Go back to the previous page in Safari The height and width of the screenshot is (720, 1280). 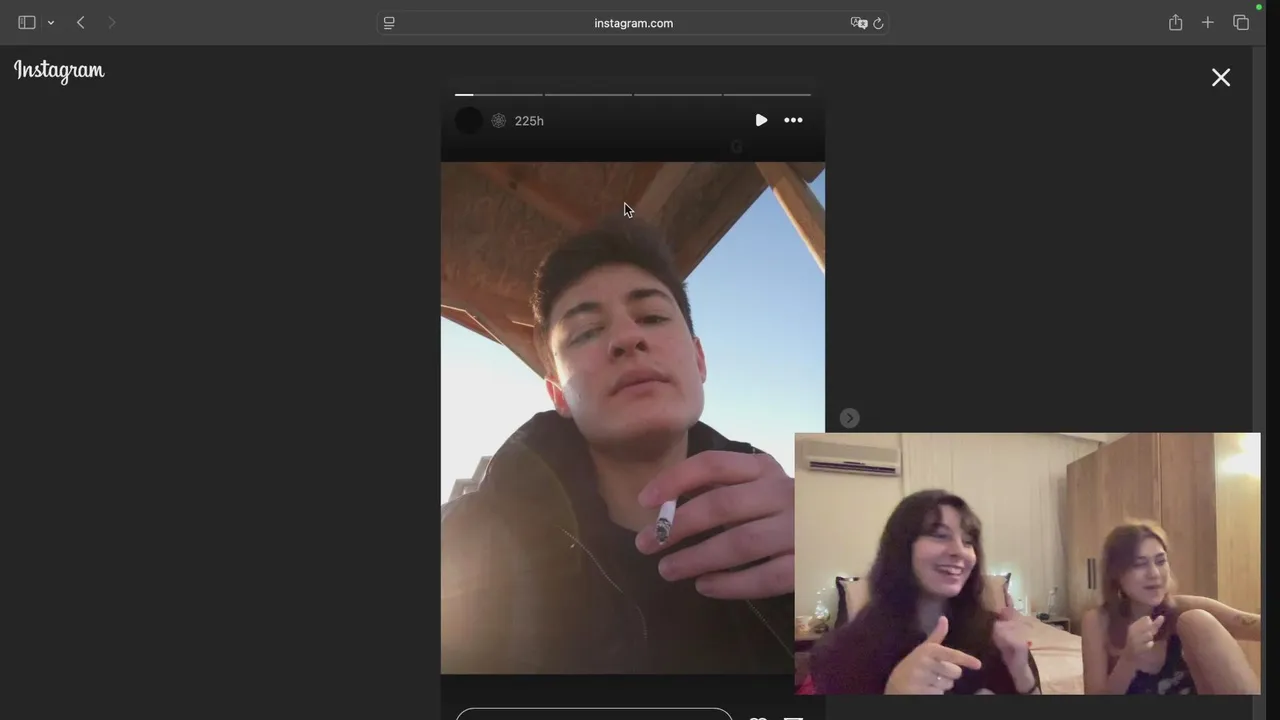point(81,22)
